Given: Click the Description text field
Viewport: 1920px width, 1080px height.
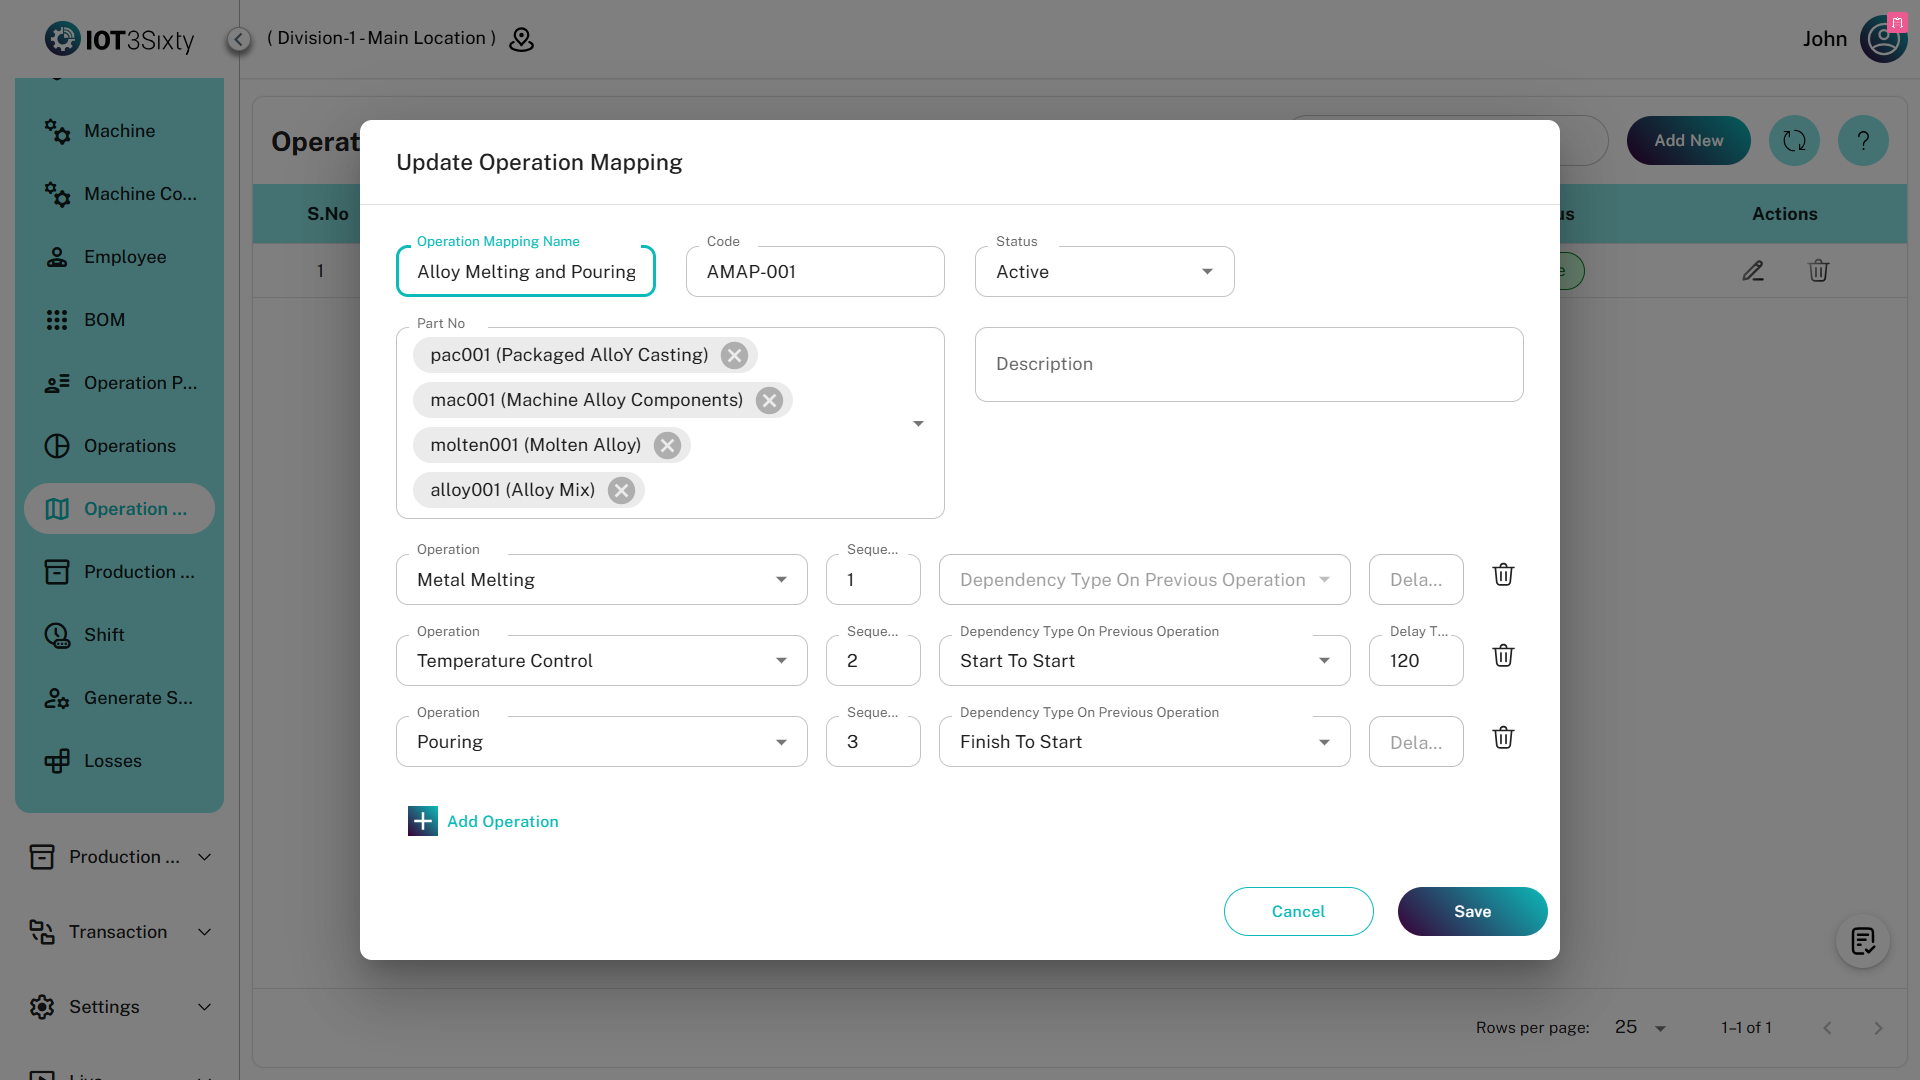Looking at the screenshot, I should coord(1248,365).
